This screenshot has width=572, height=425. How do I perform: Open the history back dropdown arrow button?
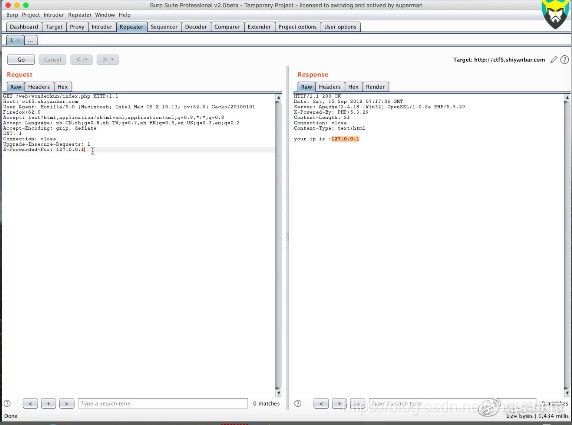[x=81, y=59]
